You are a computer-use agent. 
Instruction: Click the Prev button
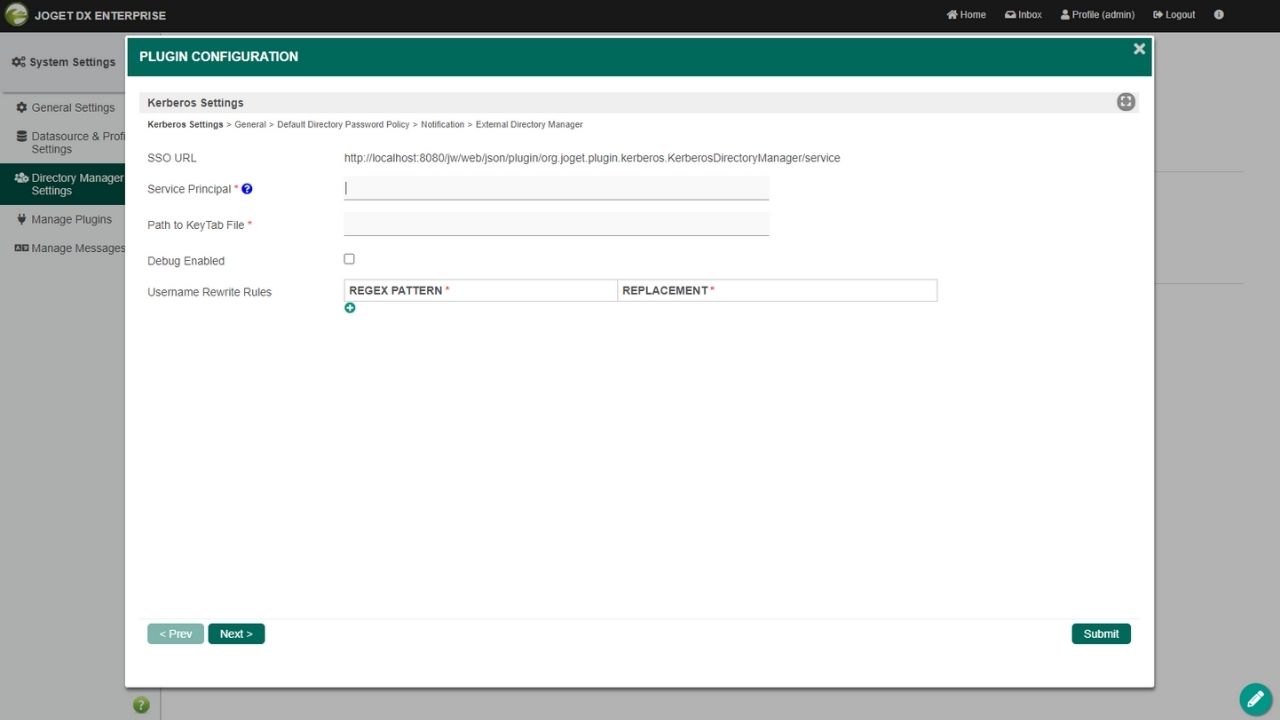(176, 634)
